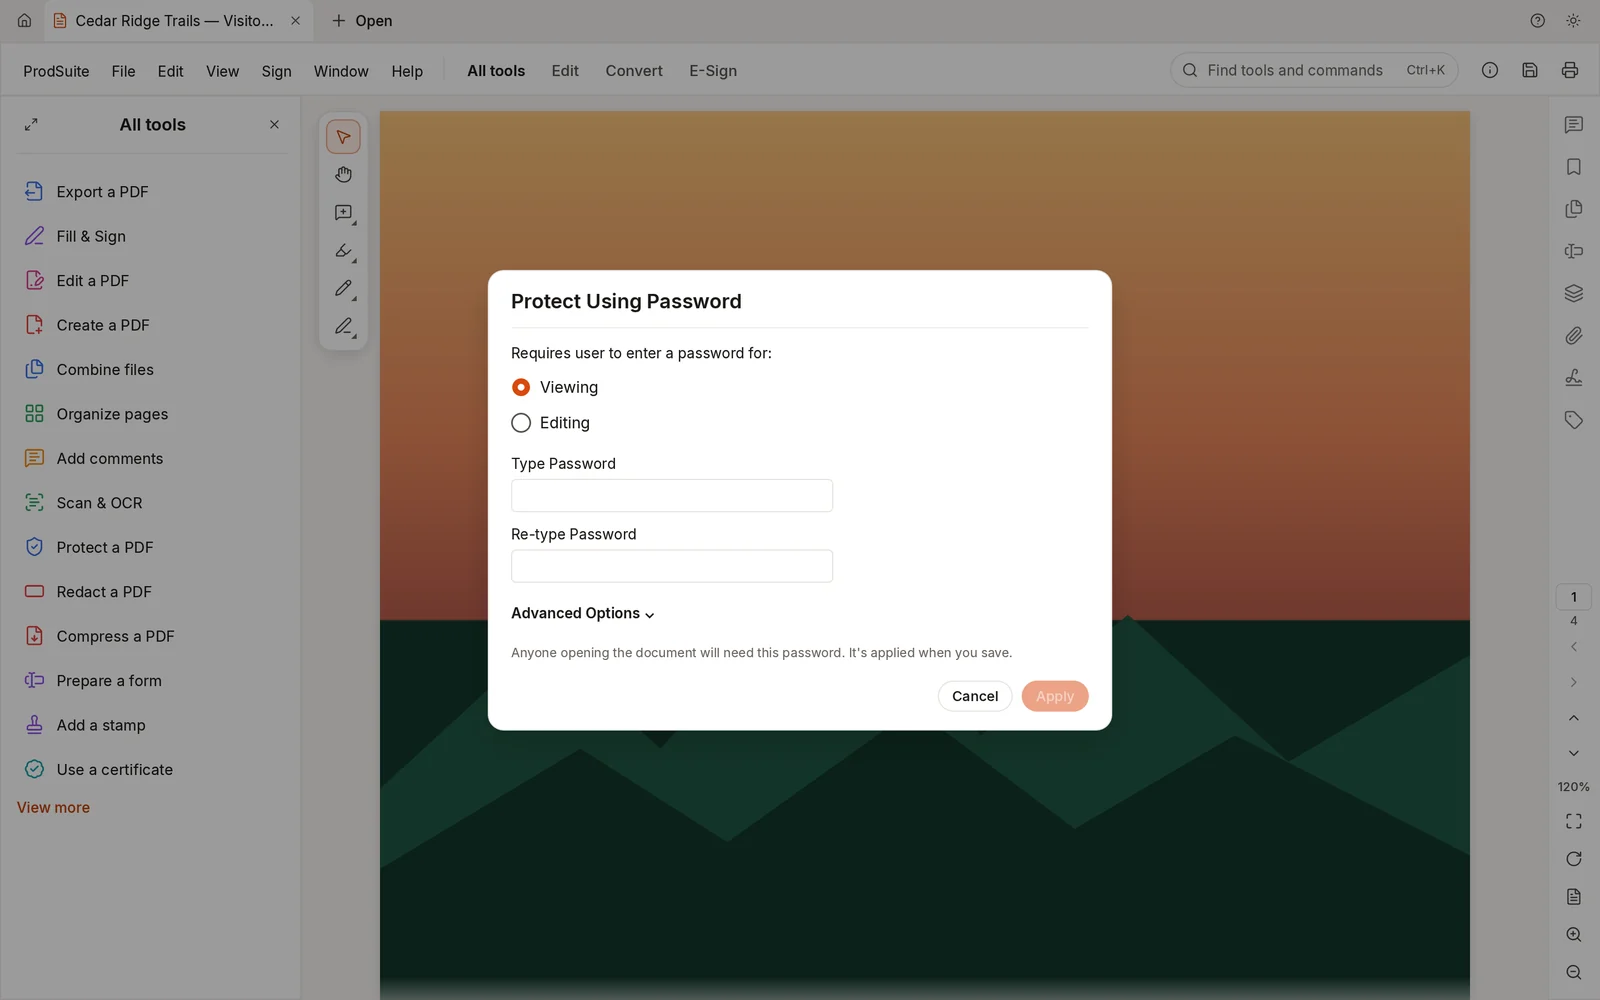
Task: Open the page display document icon
Action: click(1574, 897)
